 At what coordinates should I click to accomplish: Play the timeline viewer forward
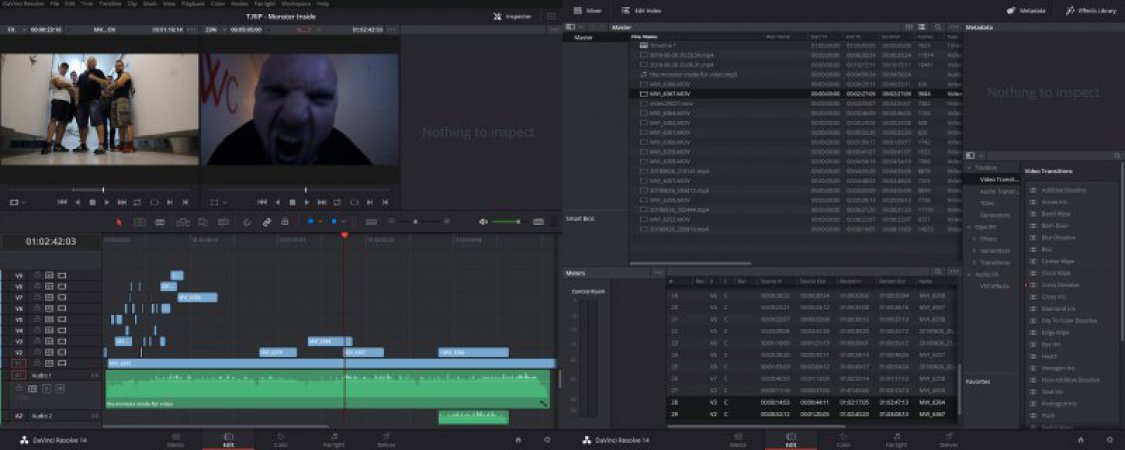(x=307, y=202)
